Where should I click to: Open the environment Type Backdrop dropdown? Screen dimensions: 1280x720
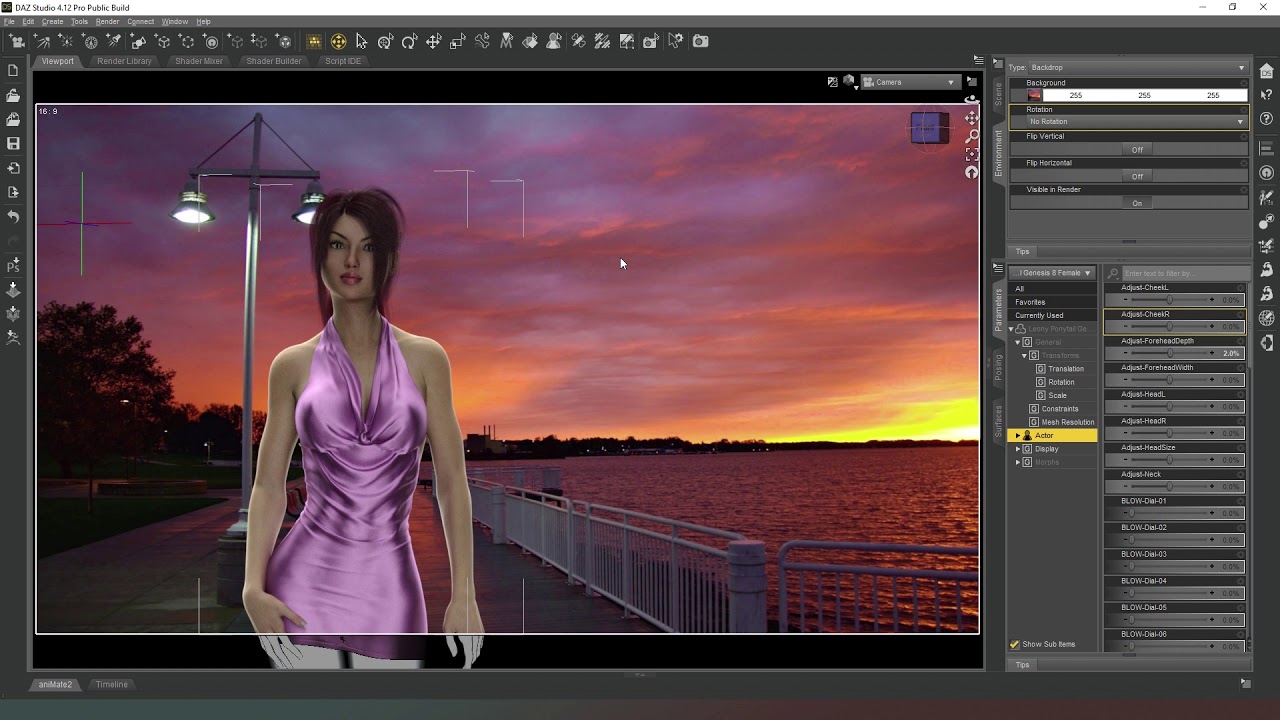(x=1137, y=67)
